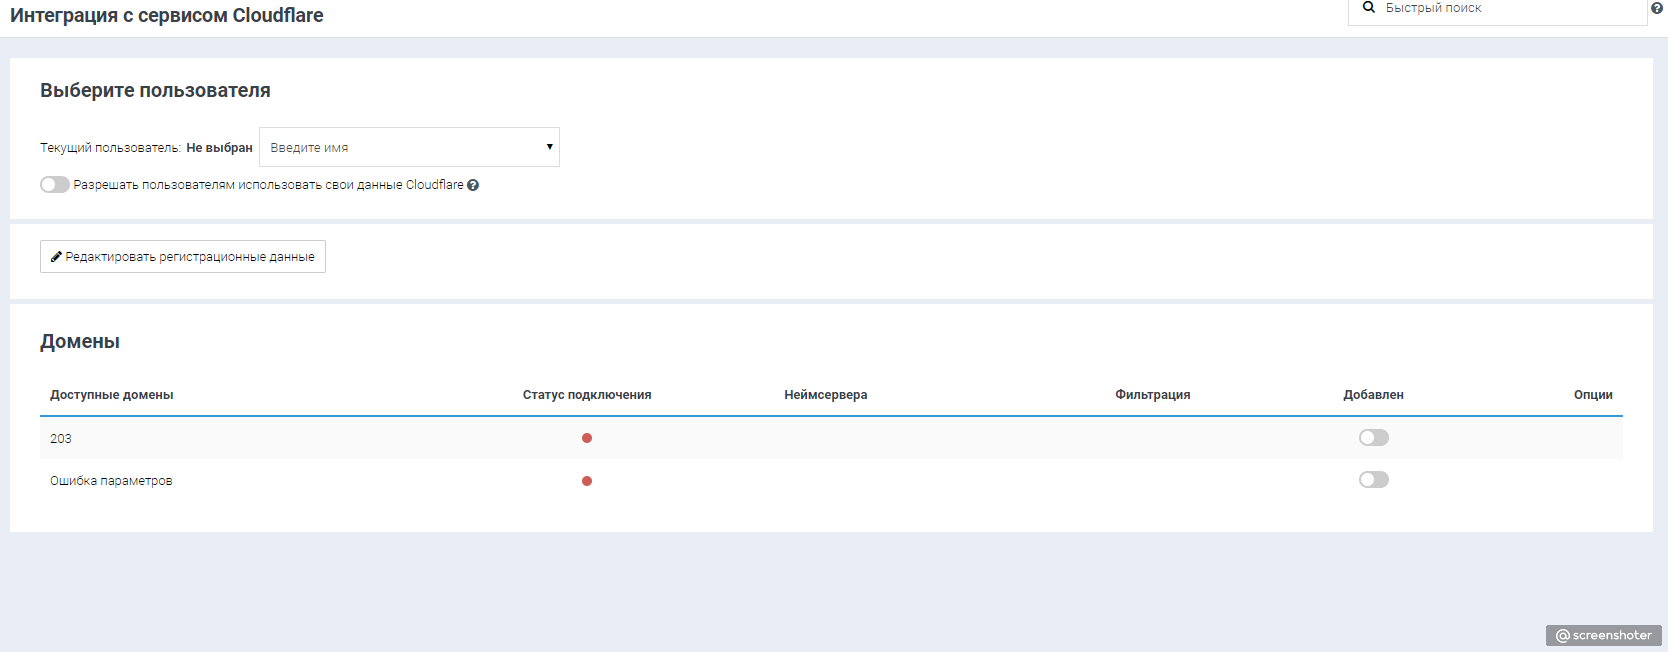Click the magnifier icon in quick search

coord(1369,7)
